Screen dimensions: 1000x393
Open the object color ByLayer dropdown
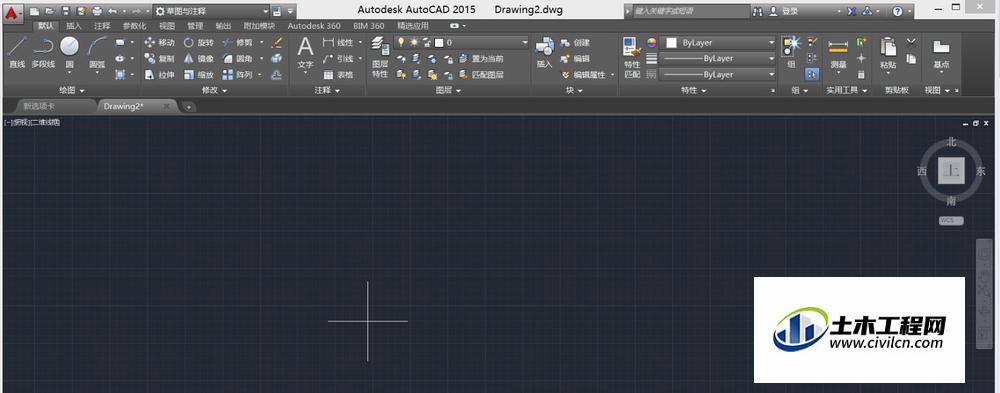pyautogui.click(x=718, y=43)
